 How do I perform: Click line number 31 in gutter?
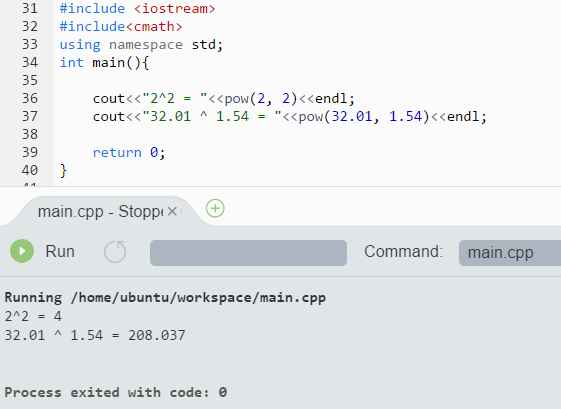pos(30,8)
